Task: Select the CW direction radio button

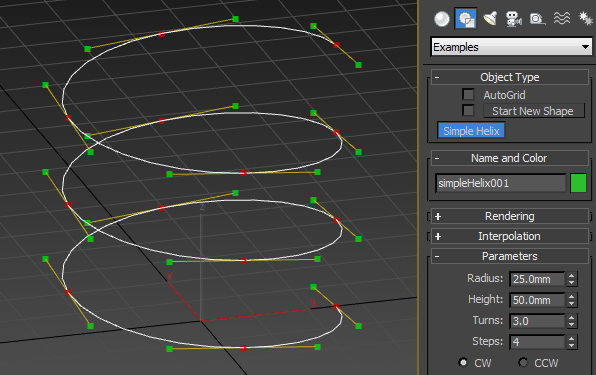Action: point(463,362)
